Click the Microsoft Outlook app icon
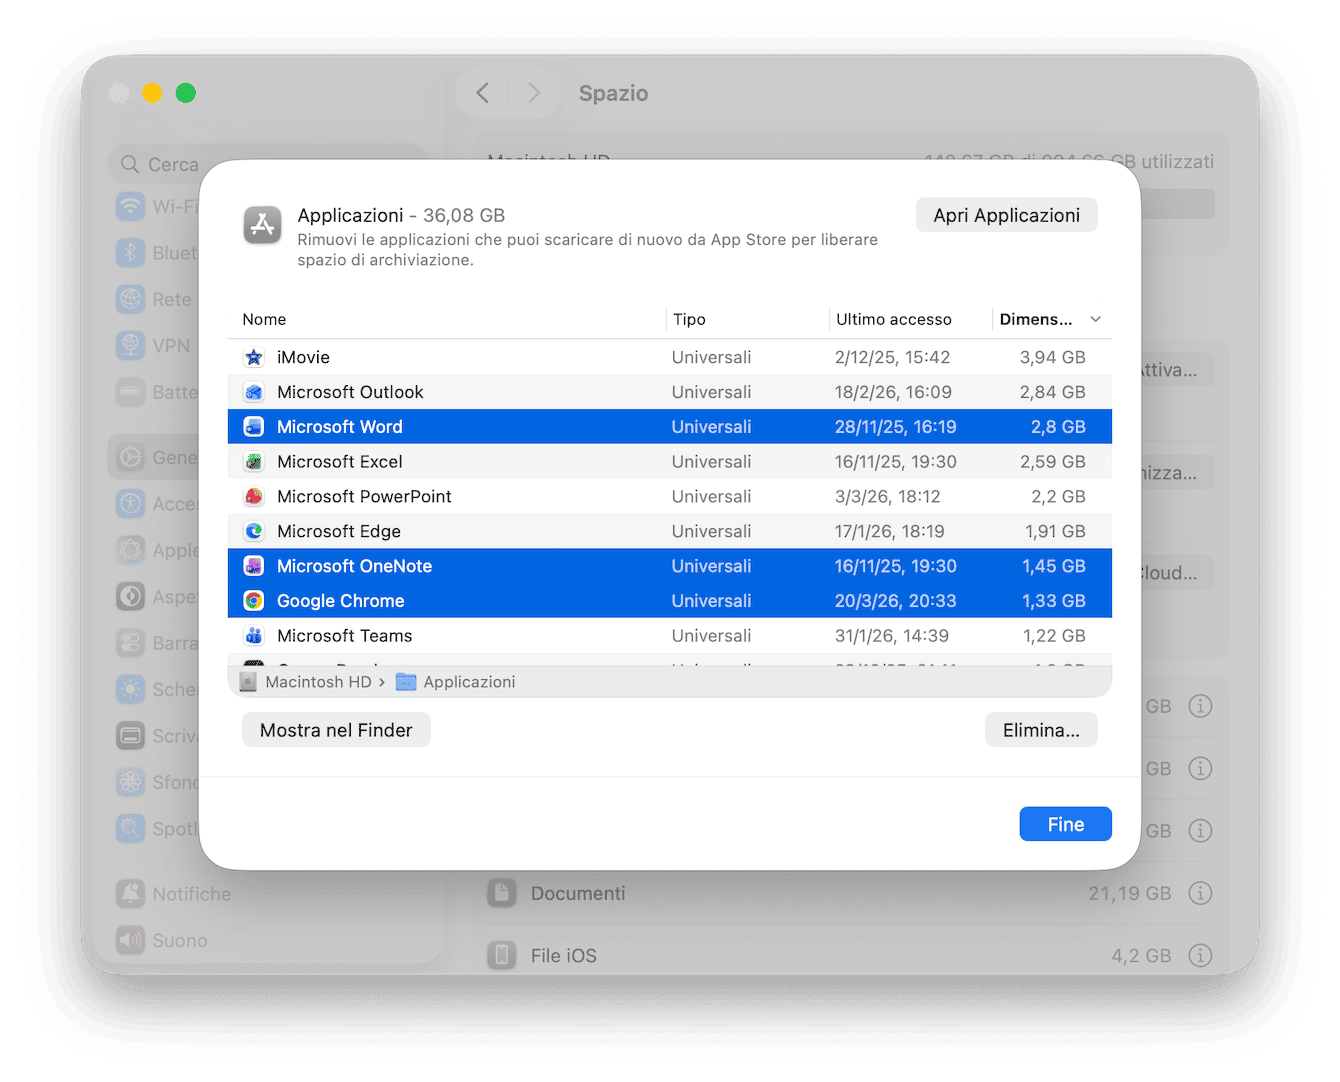This screenshot has width=1340, height=1082. click(254, 392)
